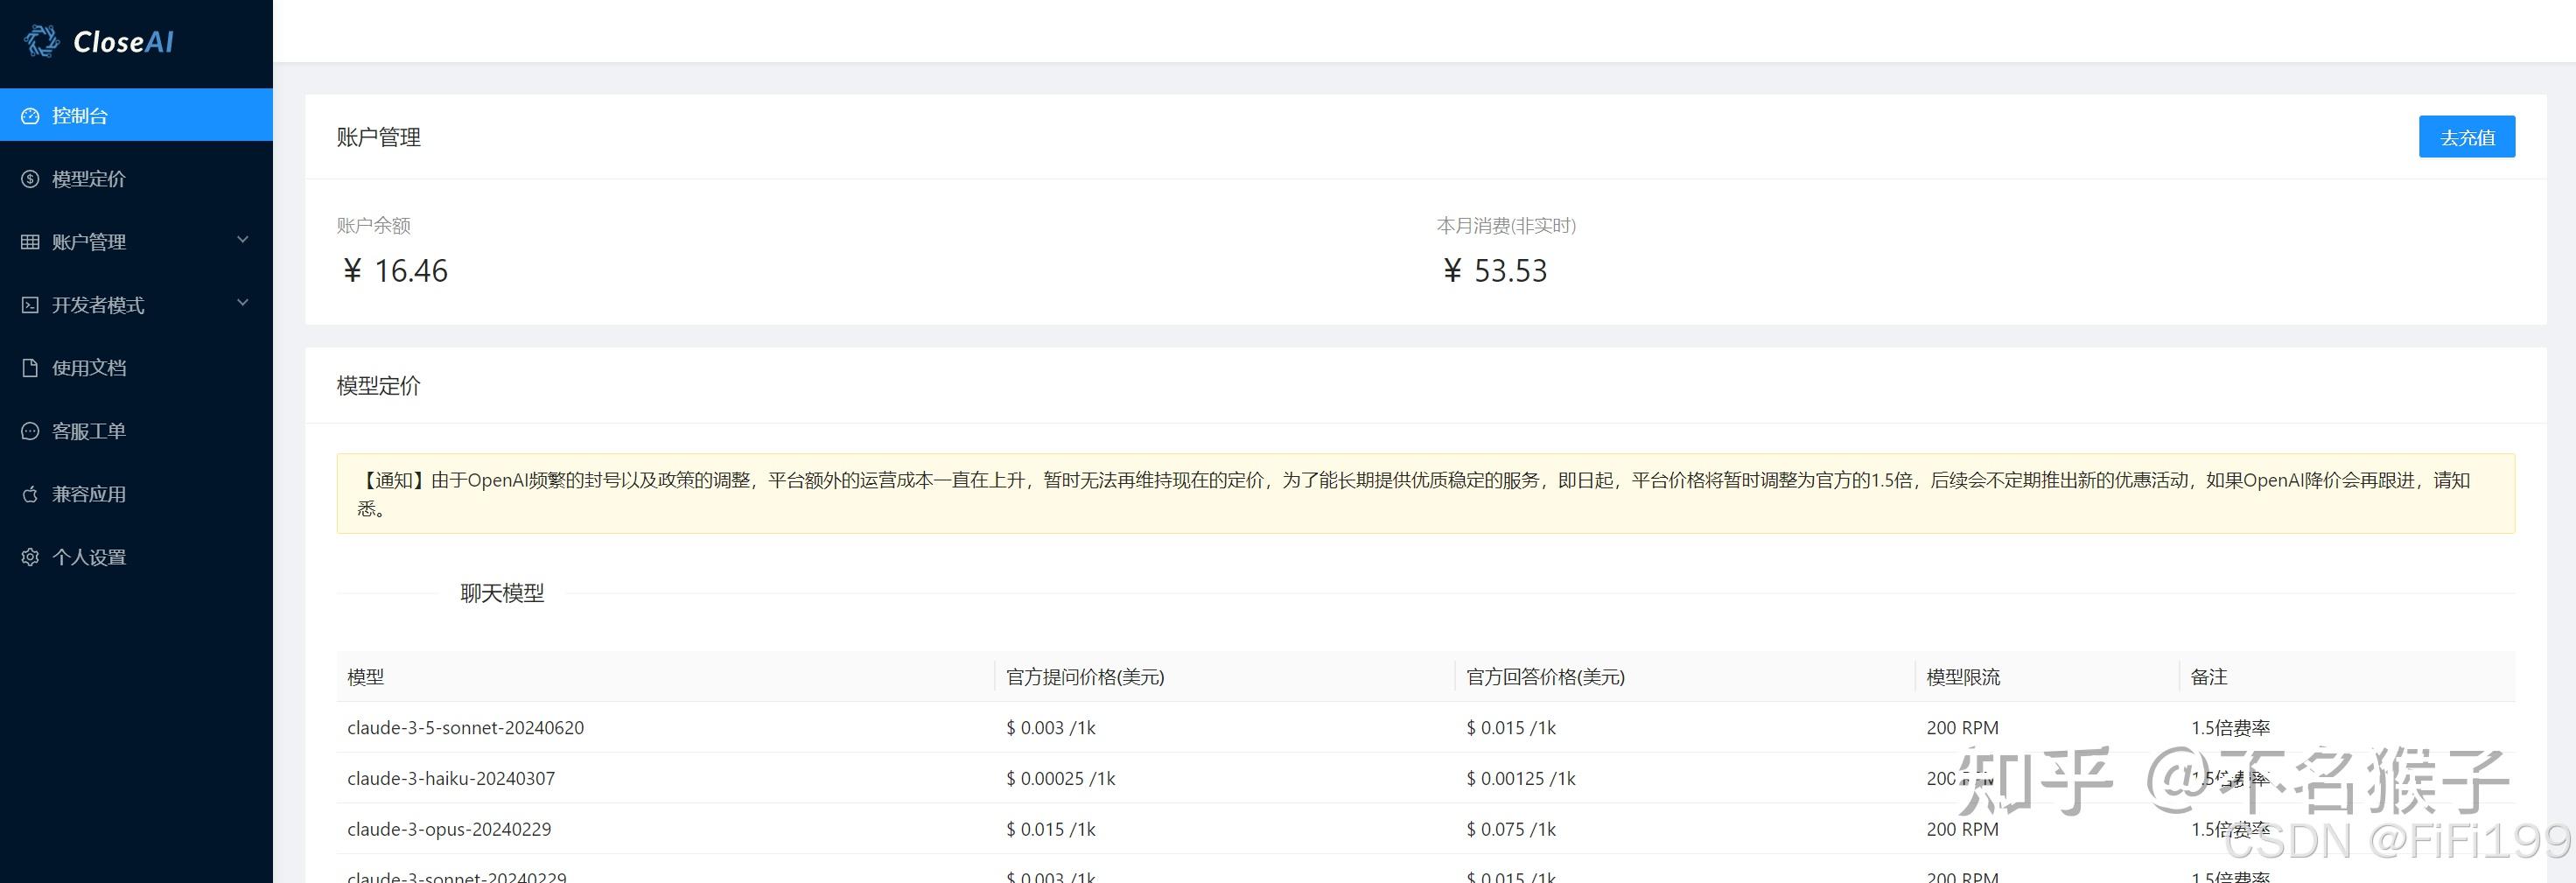Click the account balance amount ¥16.46
2576x883 pixels.
tap(394, 270)
